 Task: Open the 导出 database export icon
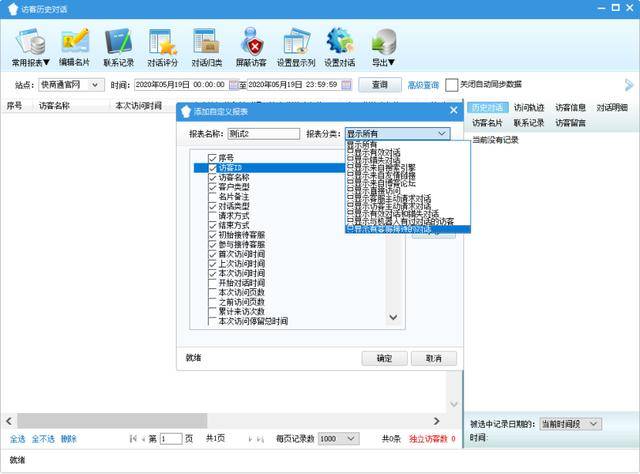point(384,42)
